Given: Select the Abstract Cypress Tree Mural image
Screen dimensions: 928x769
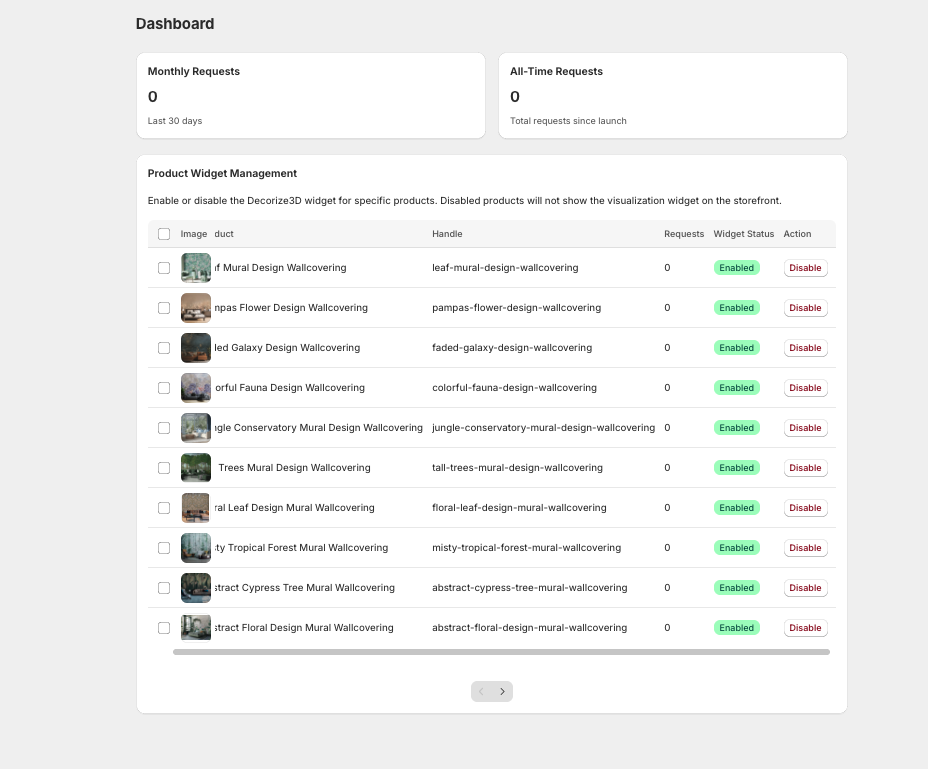Looking at the screenshot, I should (x=195, y=587).
